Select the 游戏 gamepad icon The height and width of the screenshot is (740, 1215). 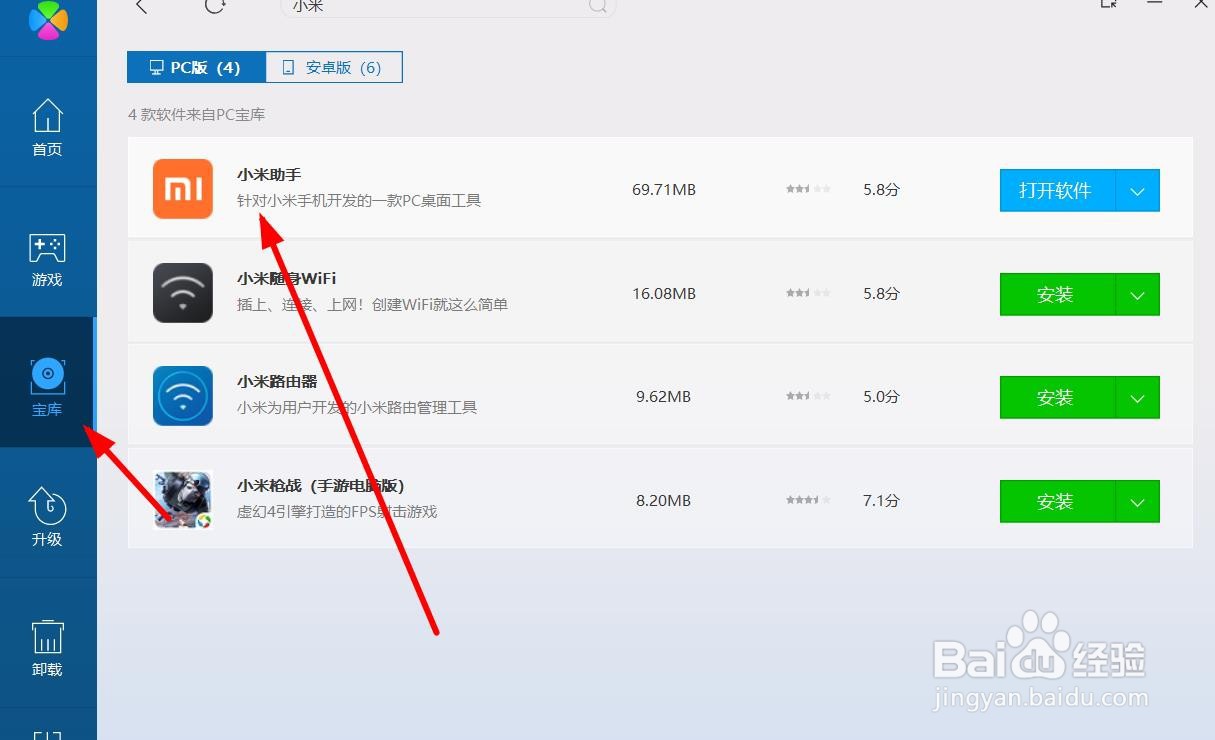click(46, 250)
